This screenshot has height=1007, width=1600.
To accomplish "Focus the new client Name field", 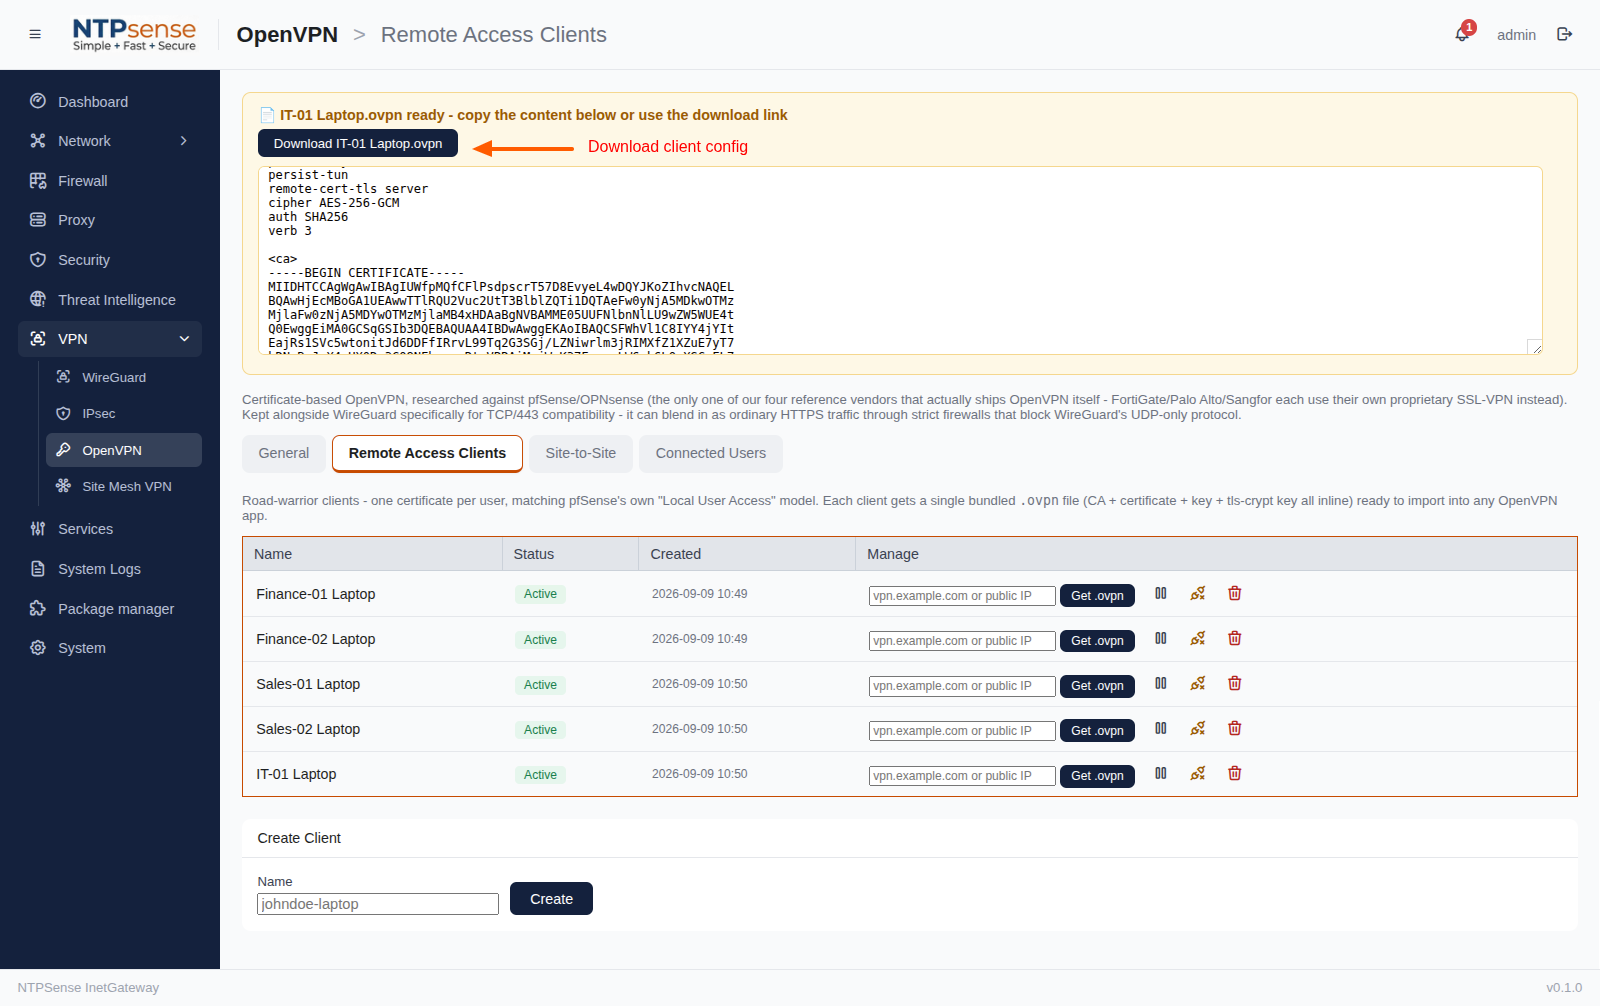I will click(x=378, y=904).
